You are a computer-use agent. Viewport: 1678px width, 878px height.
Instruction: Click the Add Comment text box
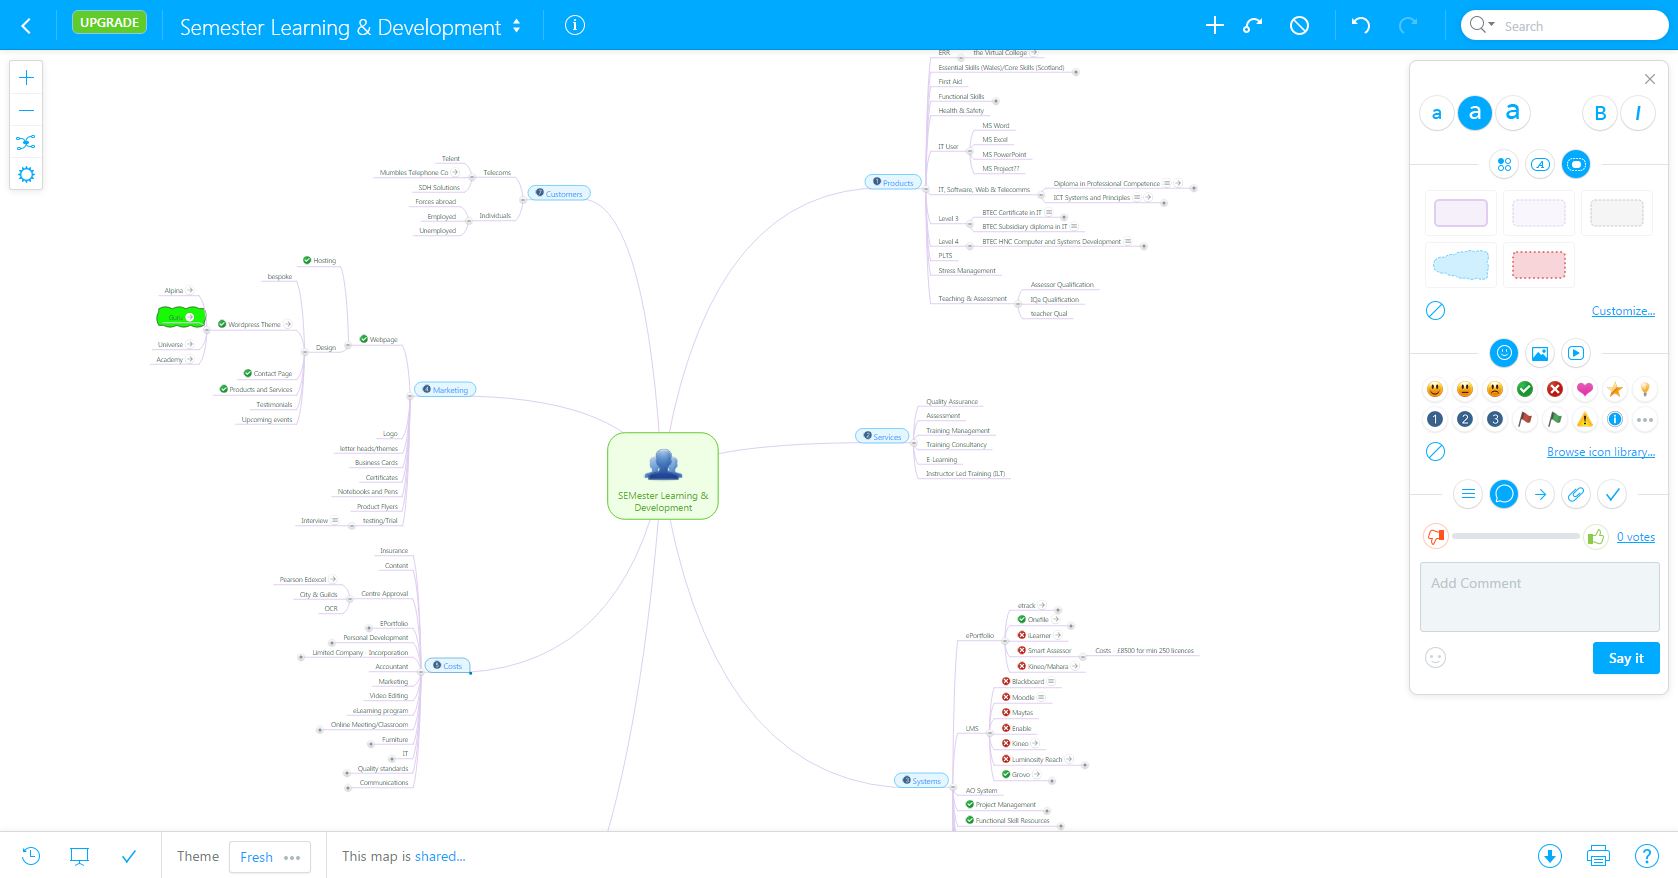(x=1540, y=597)
